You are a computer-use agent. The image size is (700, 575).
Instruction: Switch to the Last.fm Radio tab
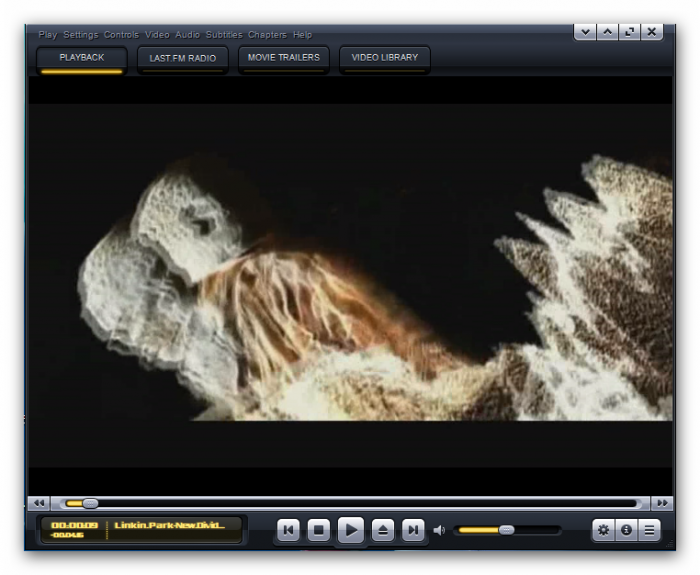point(183,60)
